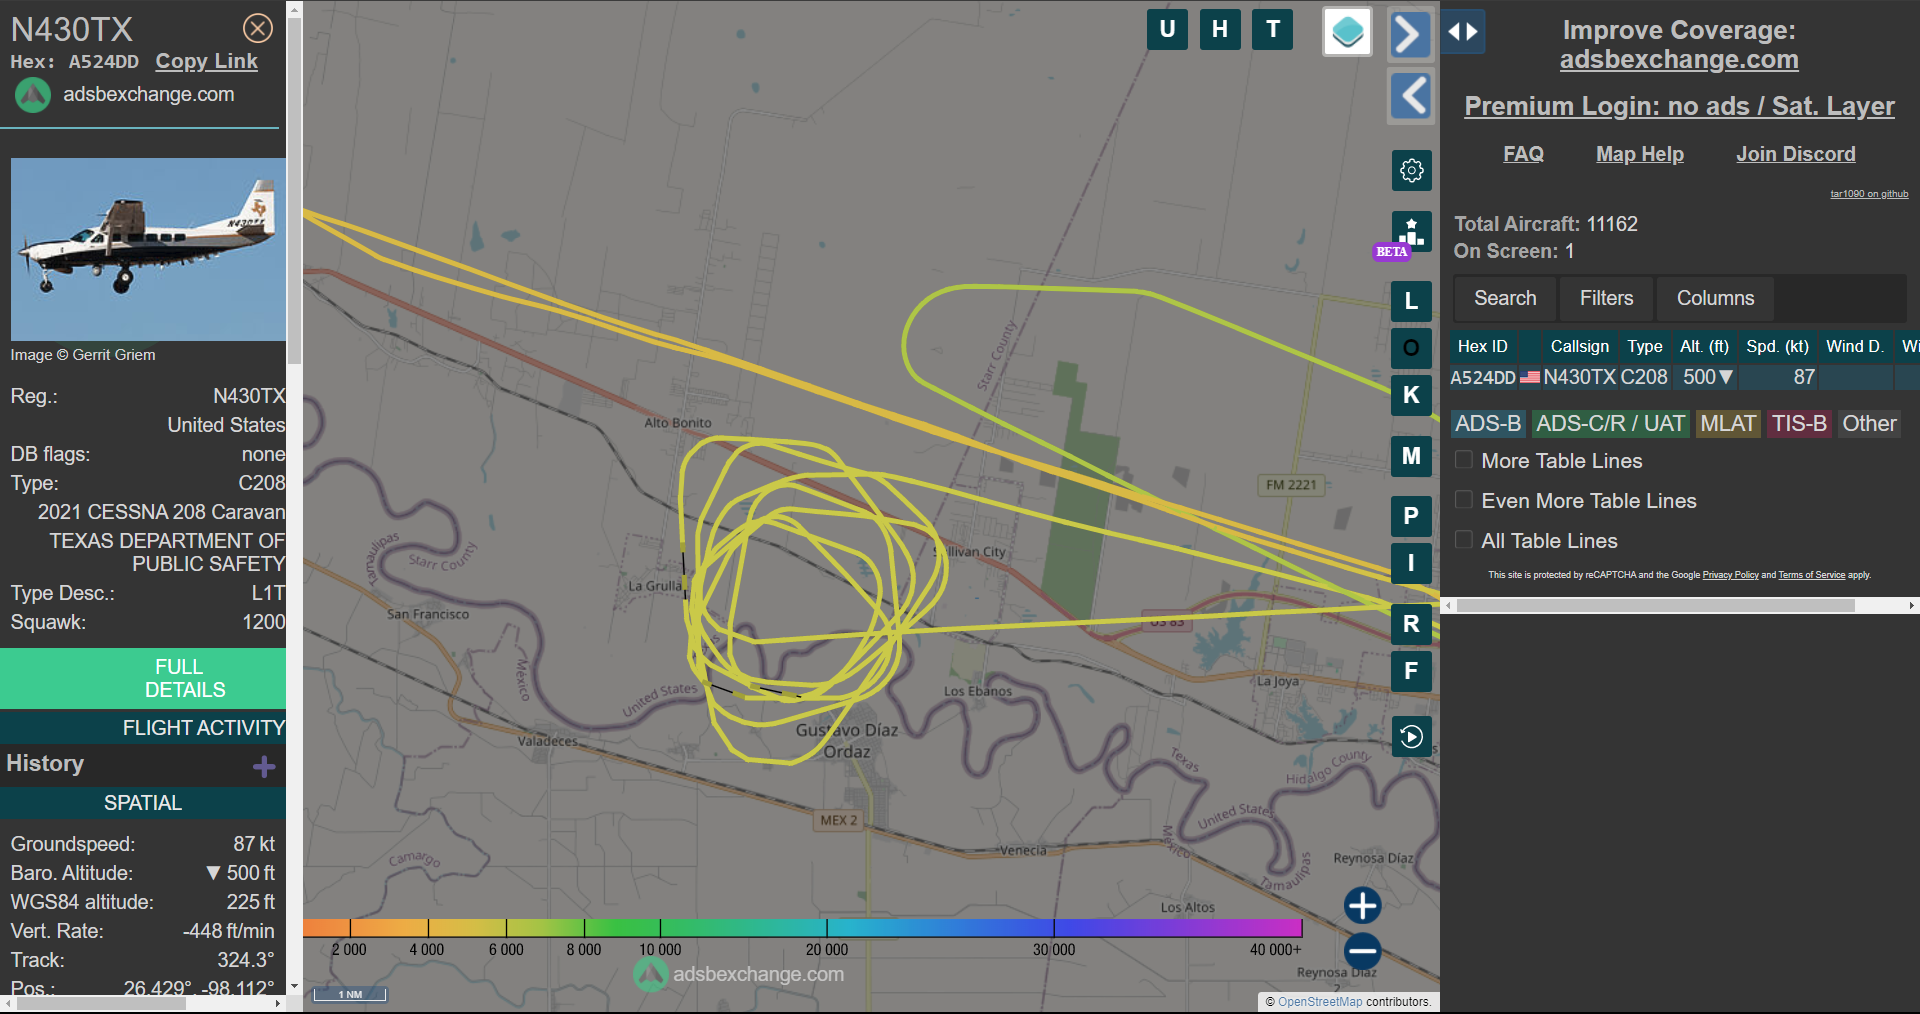Open the Join Discord link
Image resolution: width=1920 pixels, height=1014 pixels.
(x=1796, y=154)
